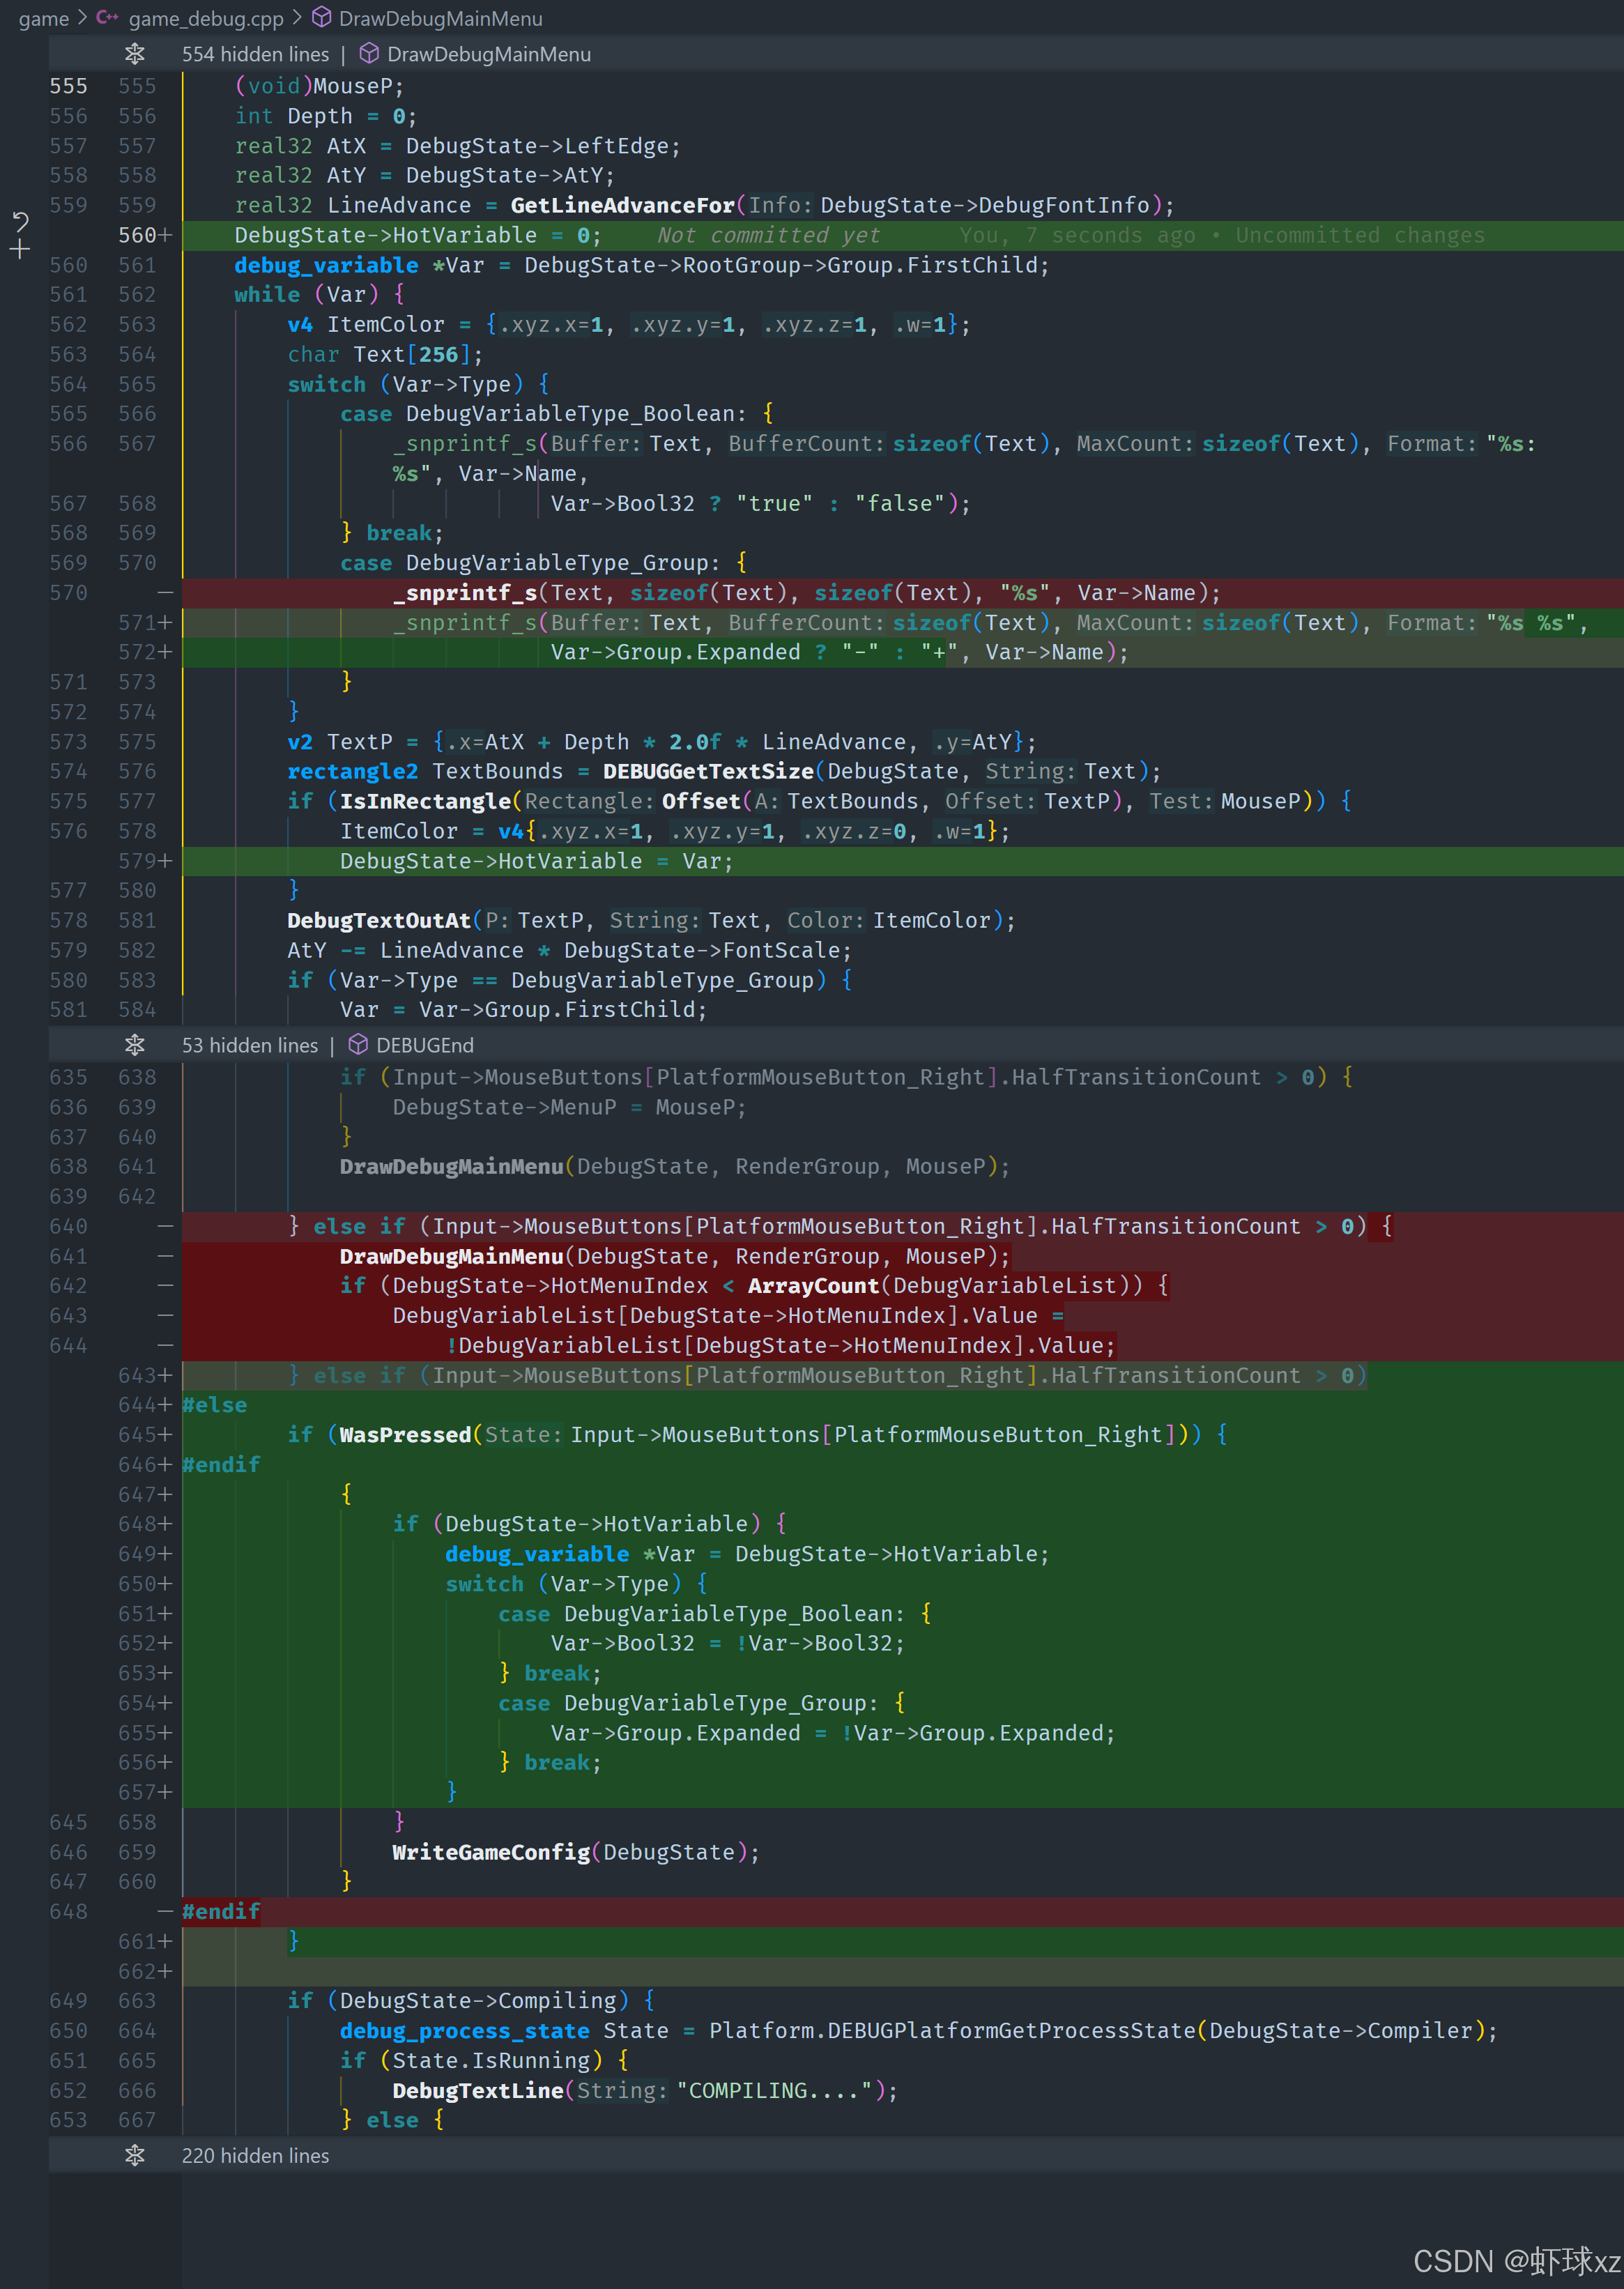
Task: Click unfold icon beside 53 hidden lines
Action: 135,1045
